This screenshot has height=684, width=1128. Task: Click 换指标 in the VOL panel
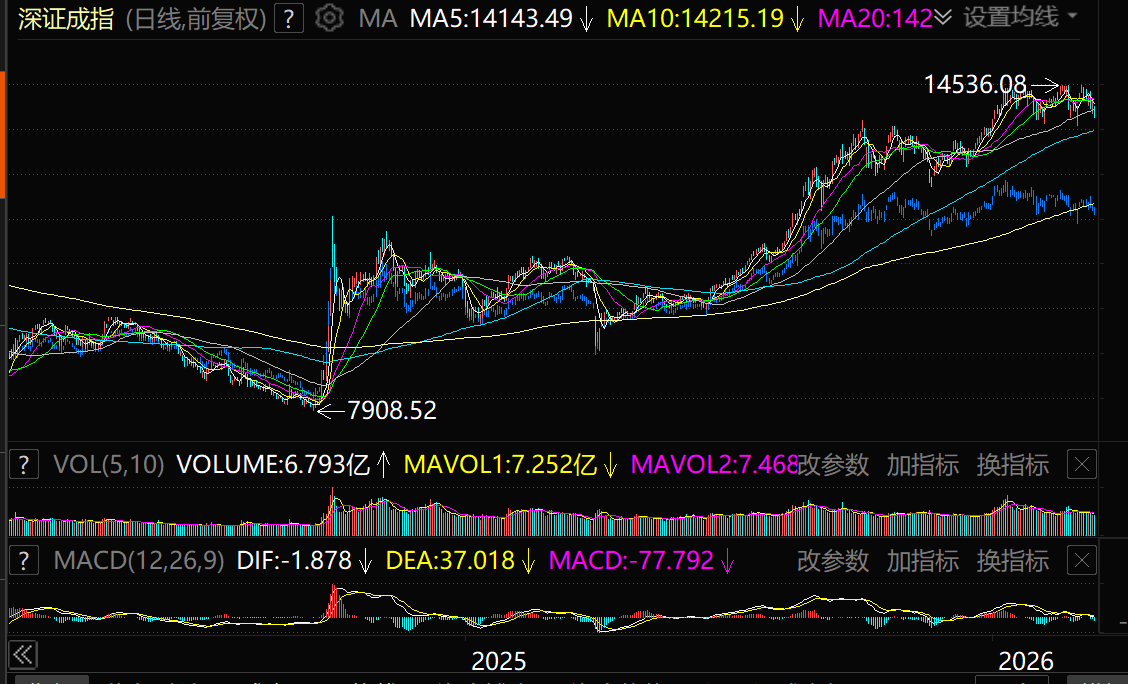(x=1013, y=464)
